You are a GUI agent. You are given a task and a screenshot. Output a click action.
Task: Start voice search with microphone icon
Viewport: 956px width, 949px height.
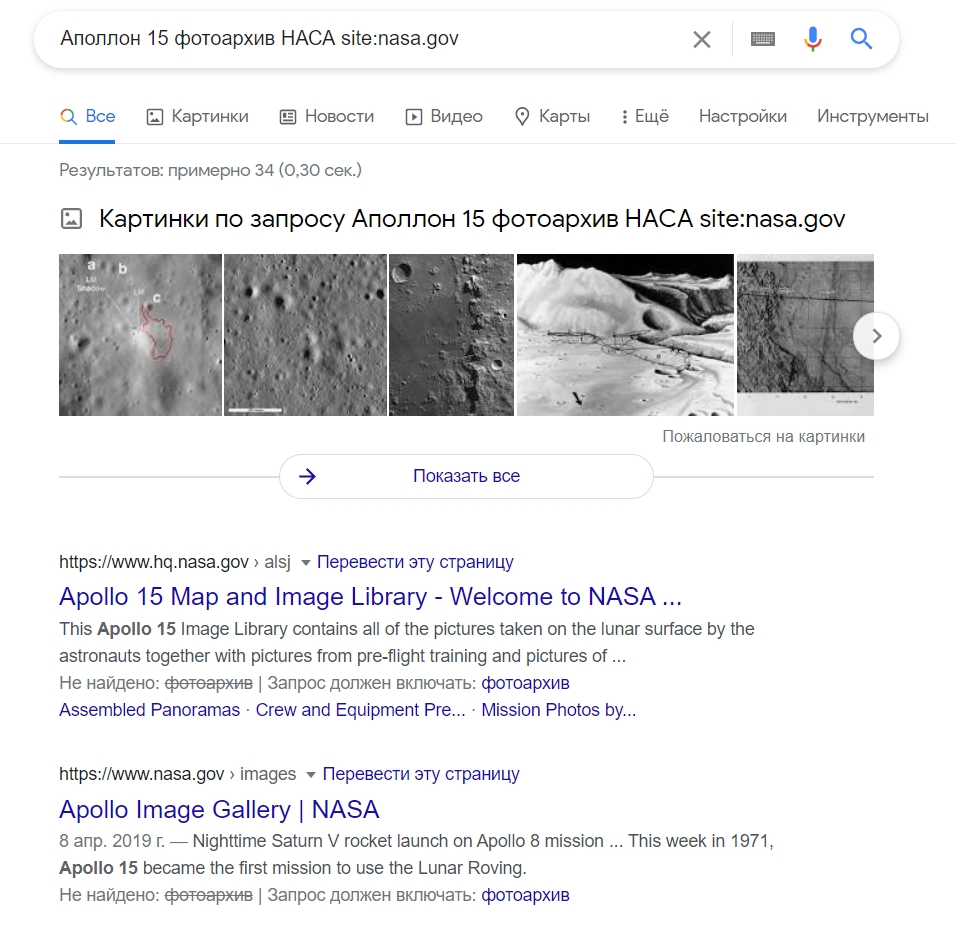pos(812,39)
